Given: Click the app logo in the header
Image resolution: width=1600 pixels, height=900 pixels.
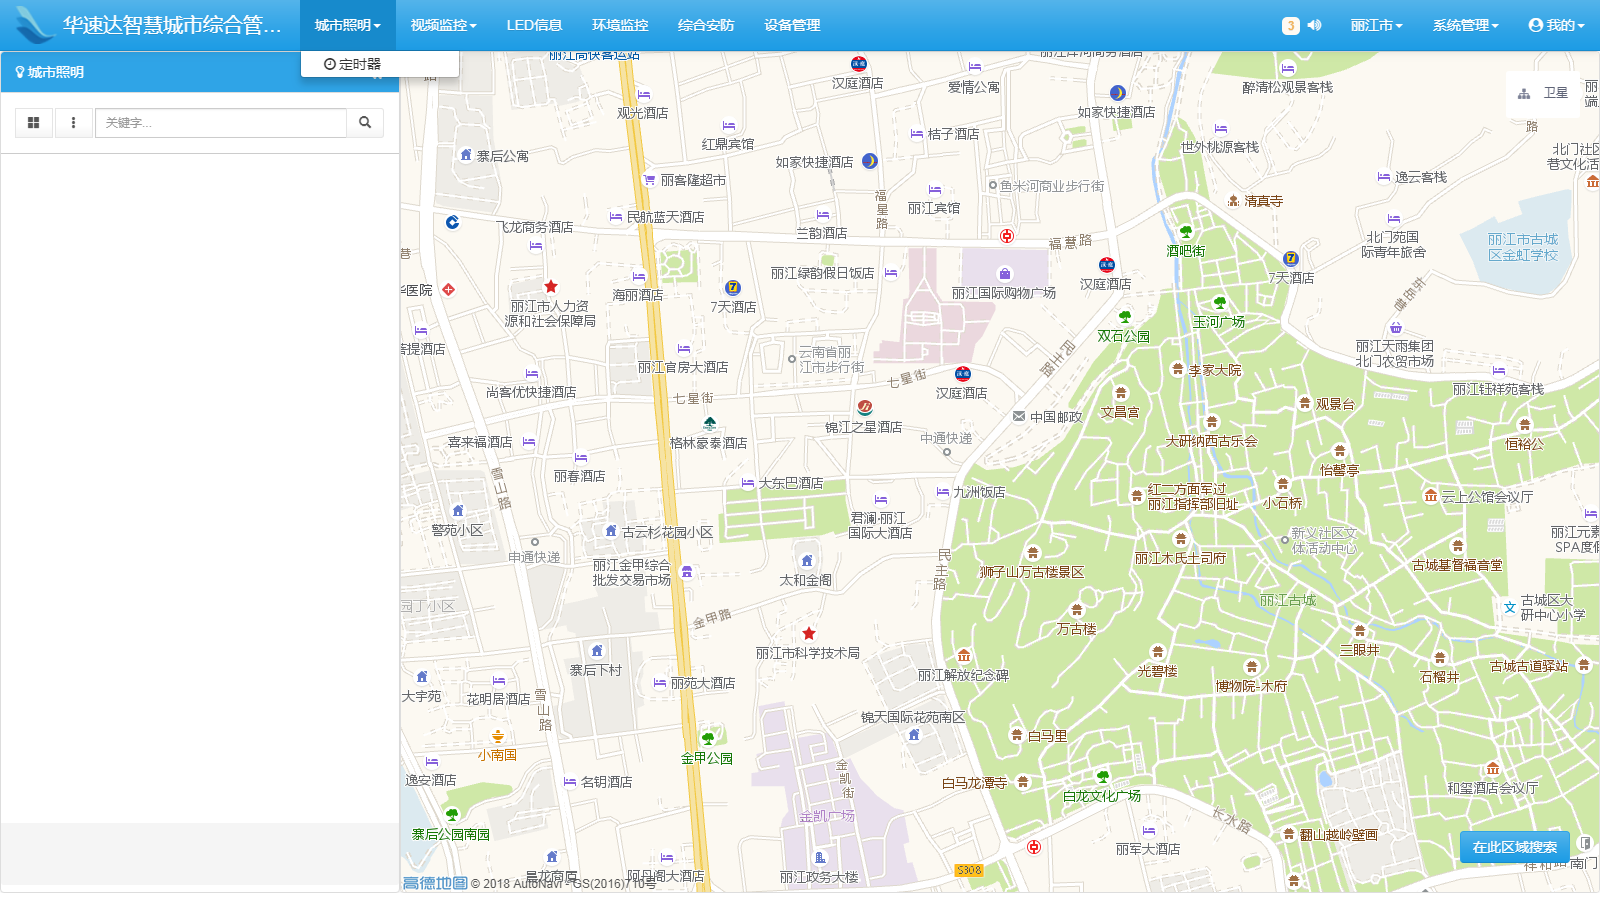Looking at the screenshot, I should [35, 25].
